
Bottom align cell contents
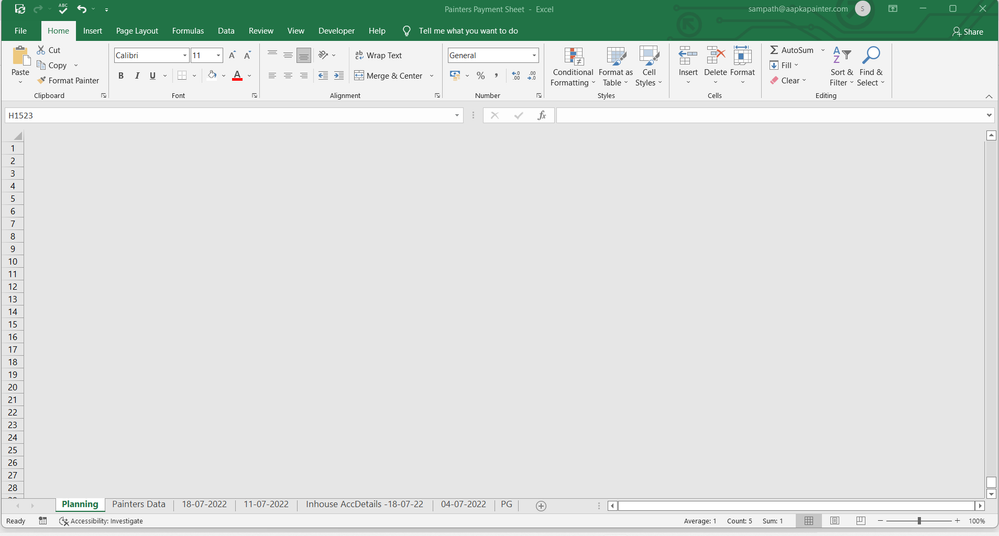(304, 55)
